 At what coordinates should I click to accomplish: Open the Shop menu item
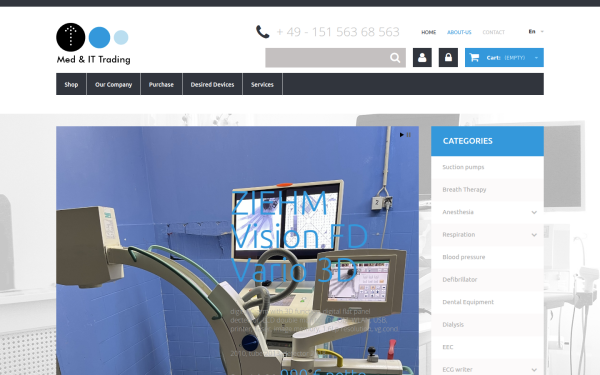tap(71, 84)
